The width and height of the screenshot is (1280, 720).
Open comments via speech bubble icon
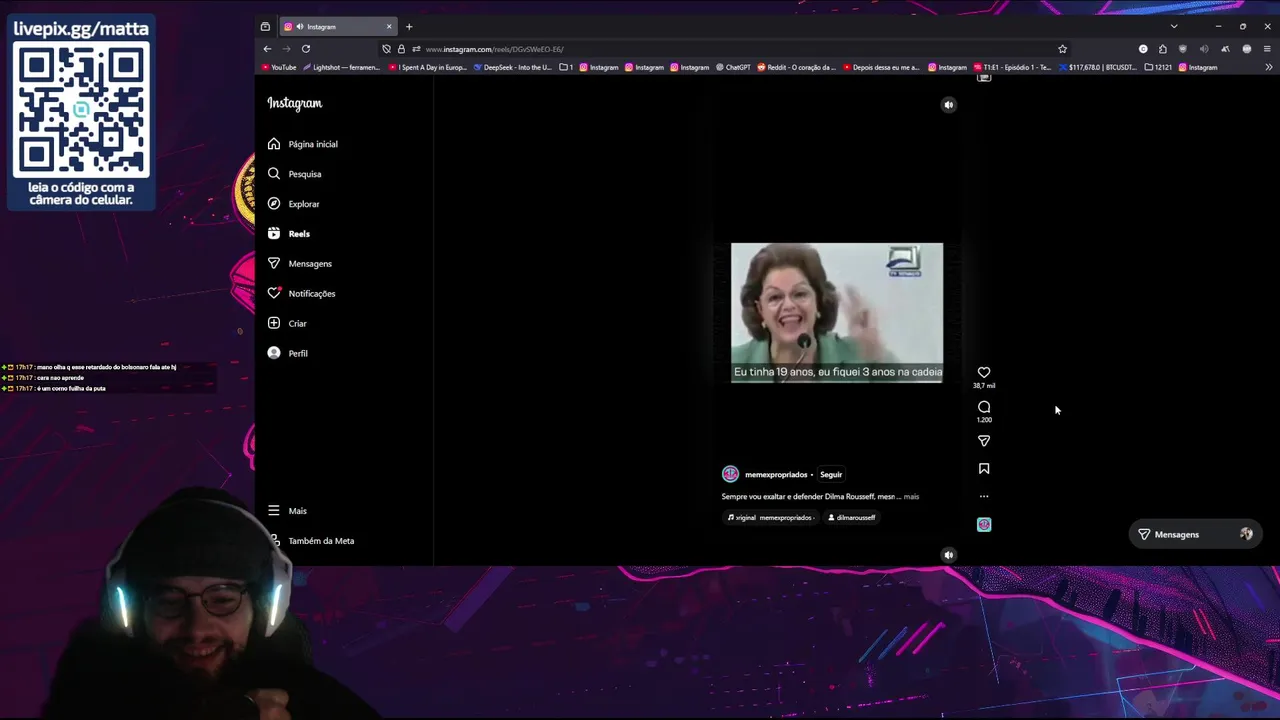[x=984, y=407]
